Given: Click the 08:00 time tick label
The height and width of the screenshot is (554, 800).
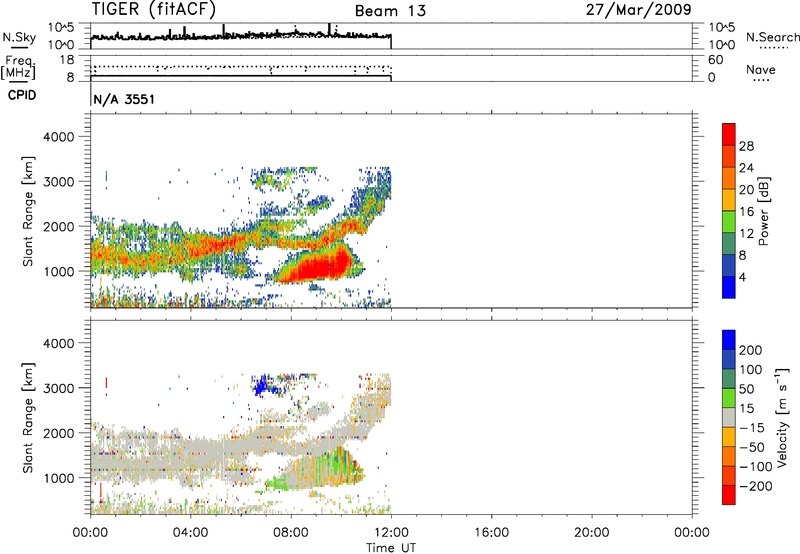Looking at the screenshot, I should [291, 533].
